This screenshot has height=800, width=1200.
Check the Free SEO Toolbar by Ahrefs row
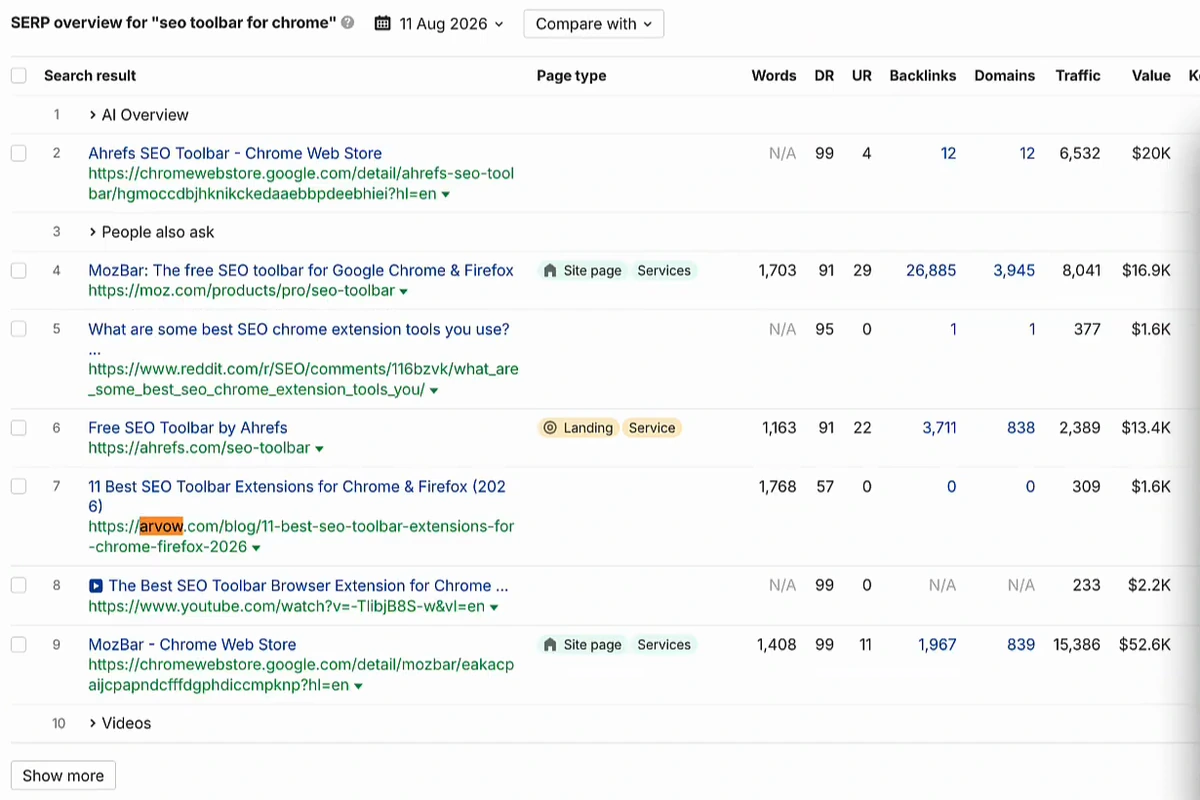coord(18,428)
